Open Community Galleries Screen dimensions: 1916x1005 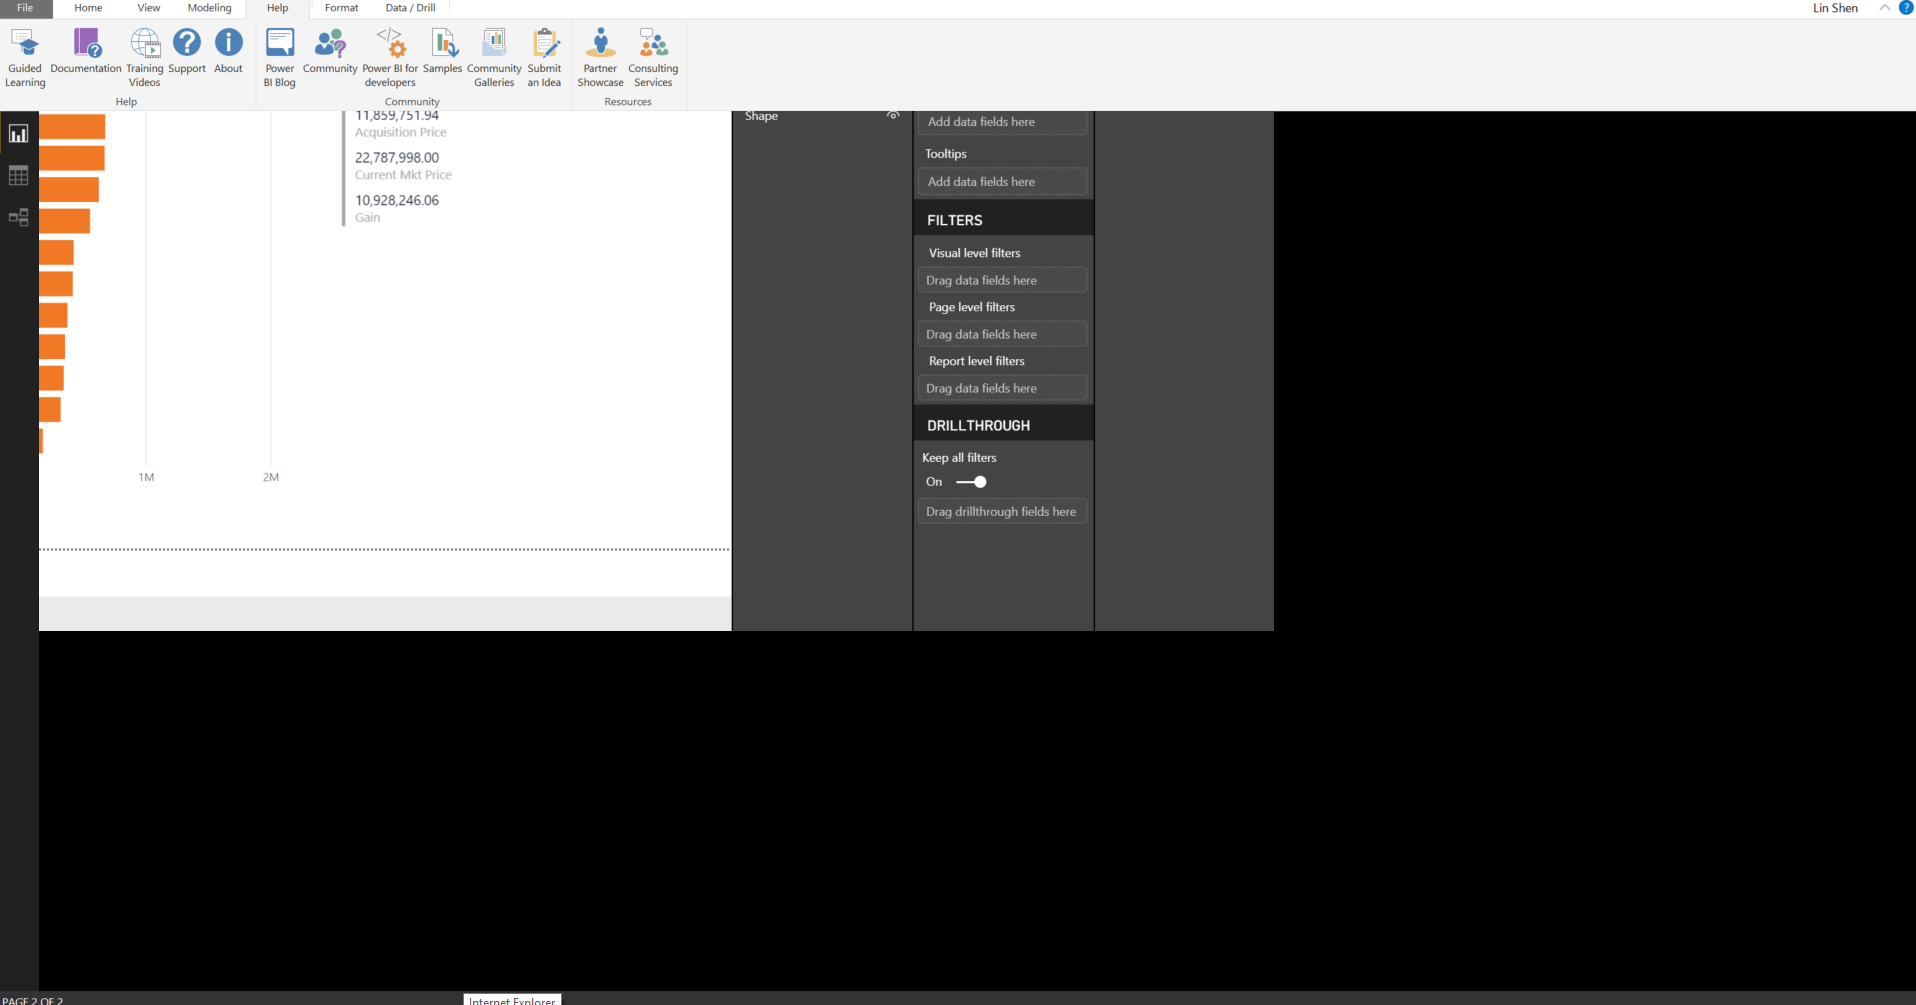[494, 58]
